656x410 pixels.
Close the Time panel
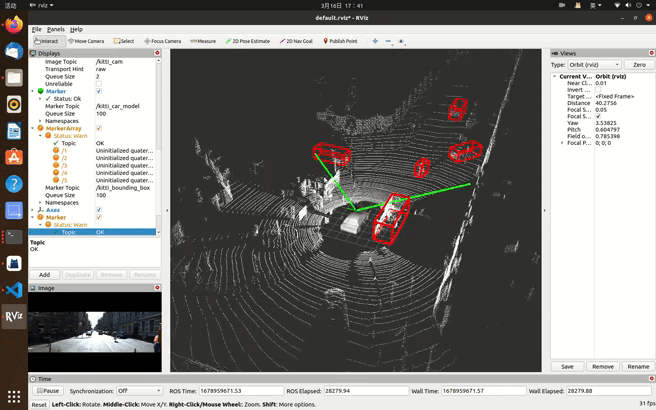(x=651, y=378)
